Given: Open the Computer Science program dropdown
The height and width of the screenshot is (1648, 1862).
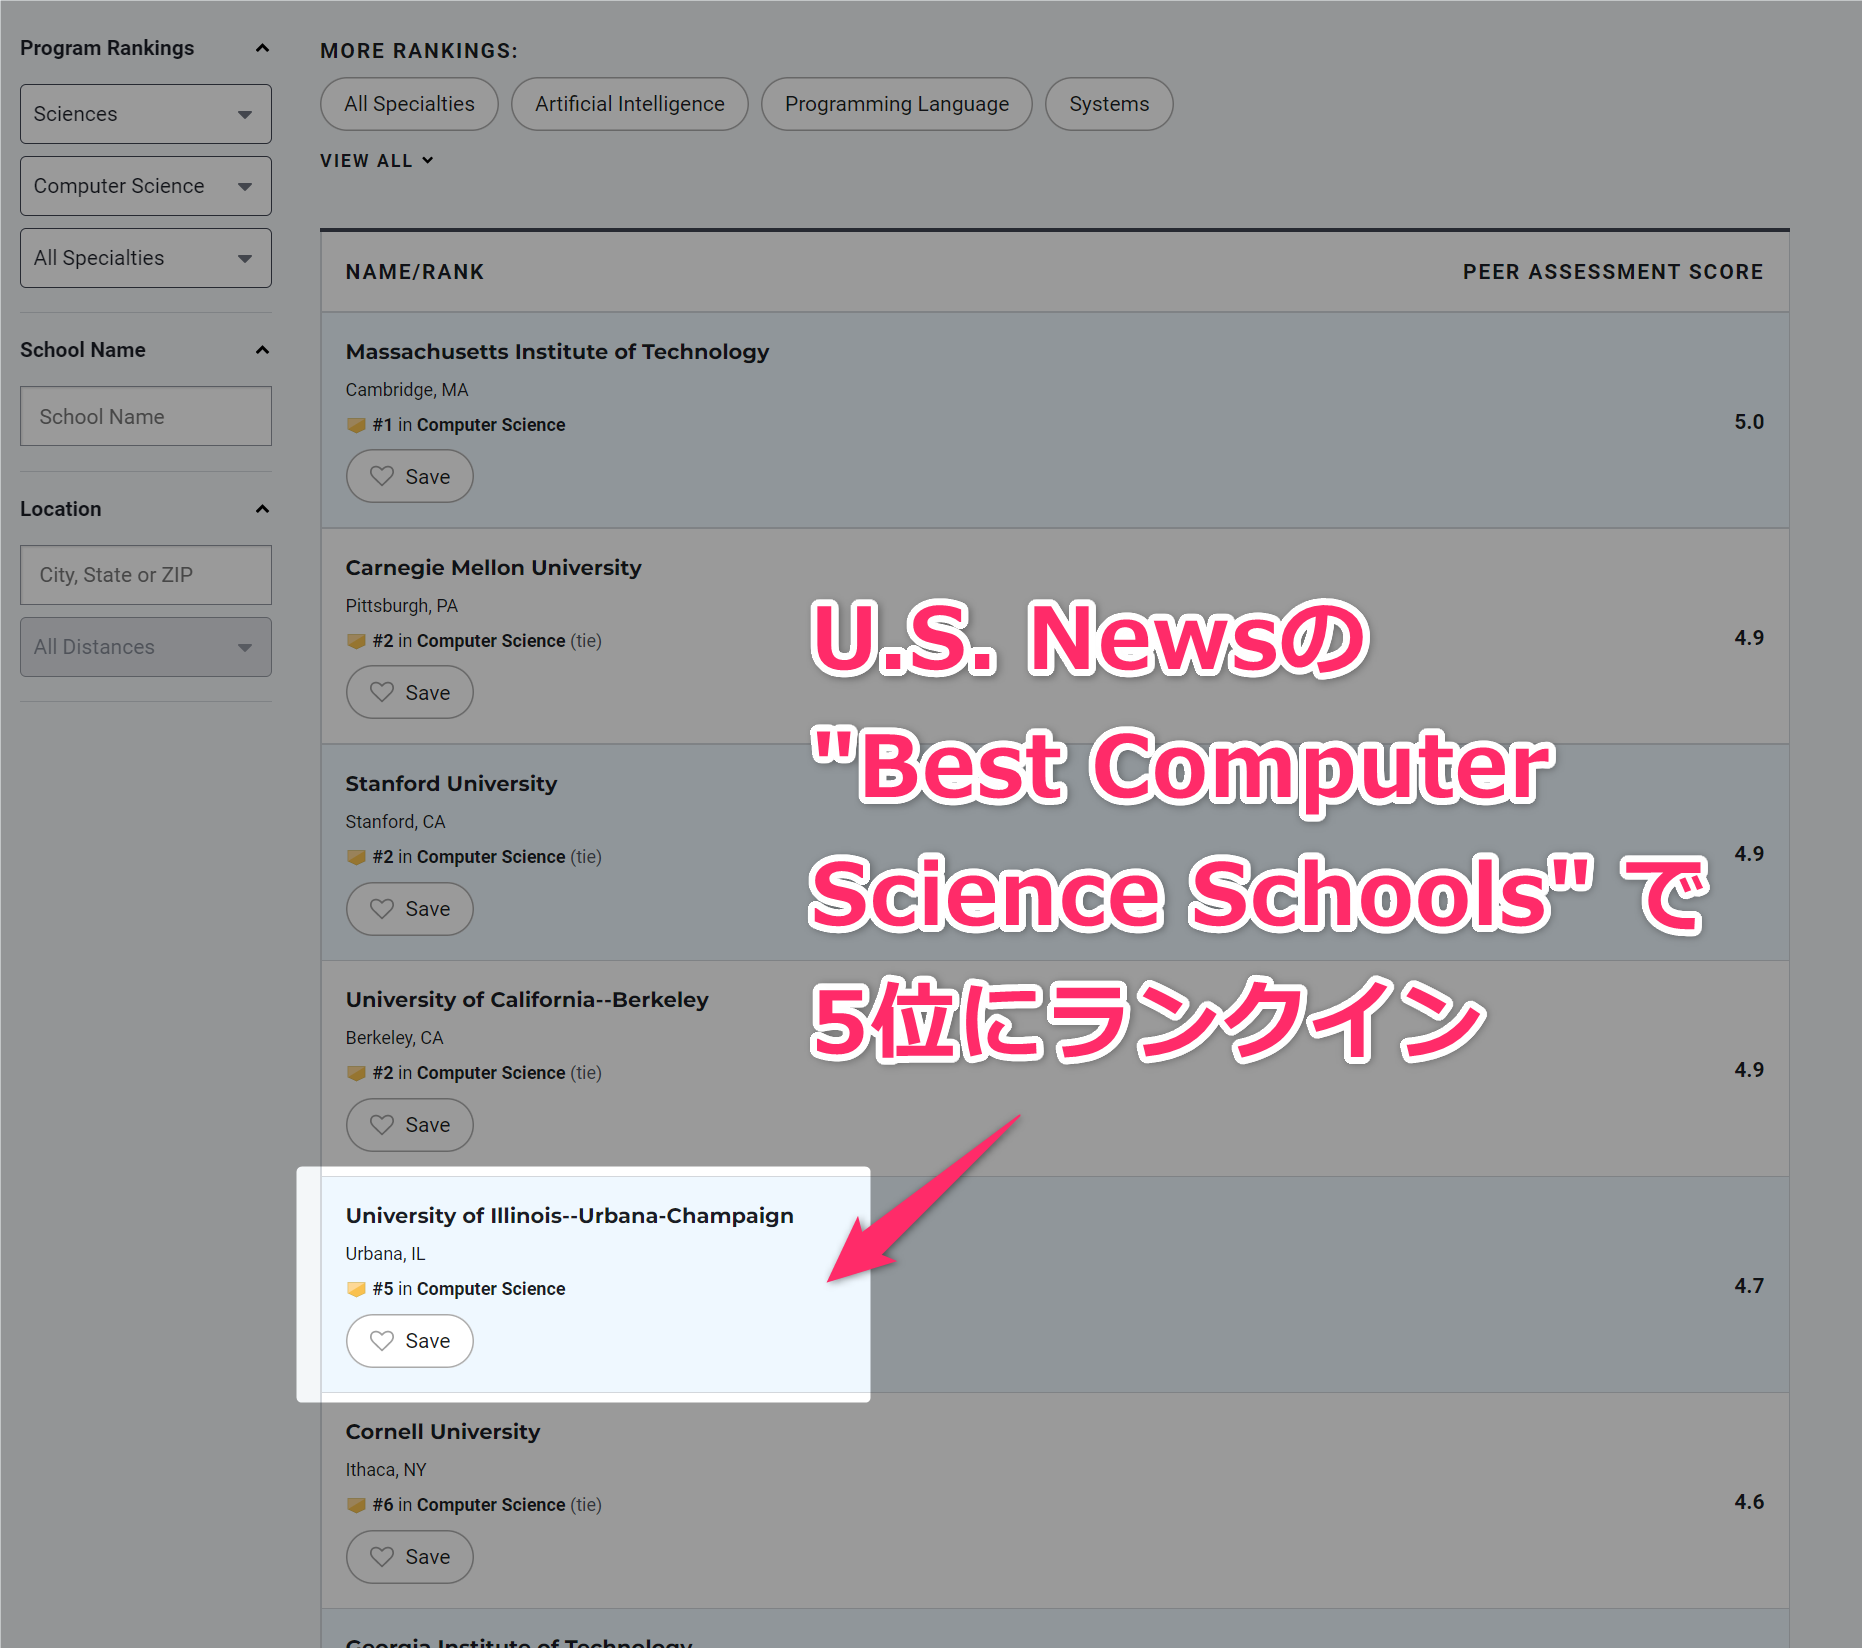Looking at the screenshot, I should [145, 185].
